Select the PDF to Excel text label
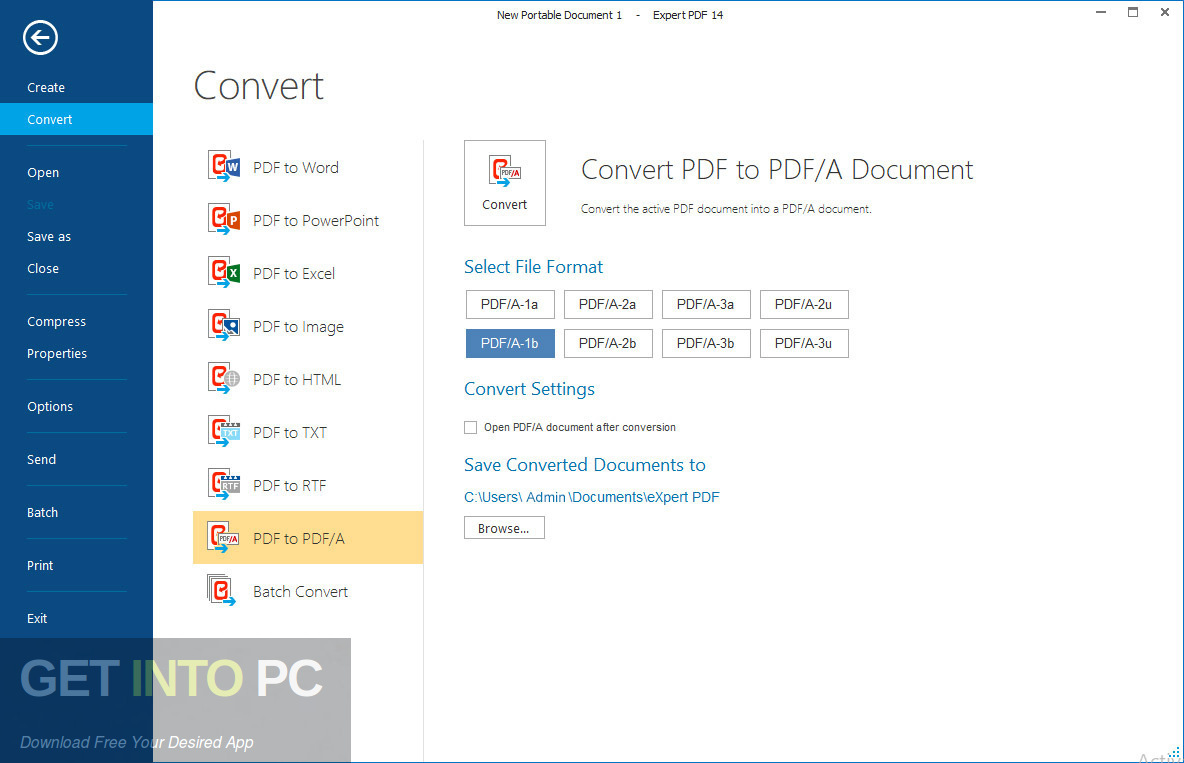Screen dimensions: 1184x763 294,273
